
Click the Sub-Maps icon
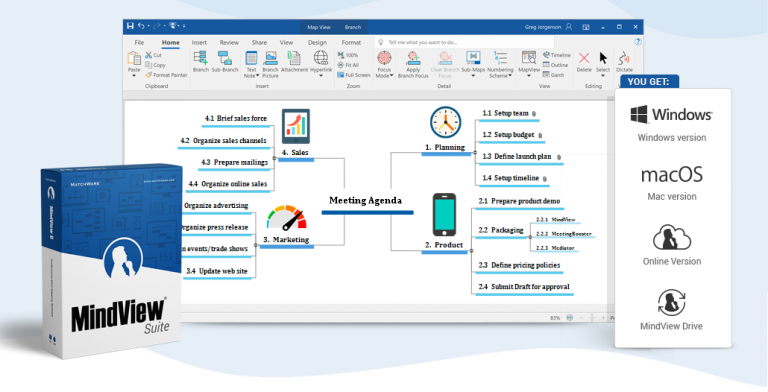click(473, 58)
